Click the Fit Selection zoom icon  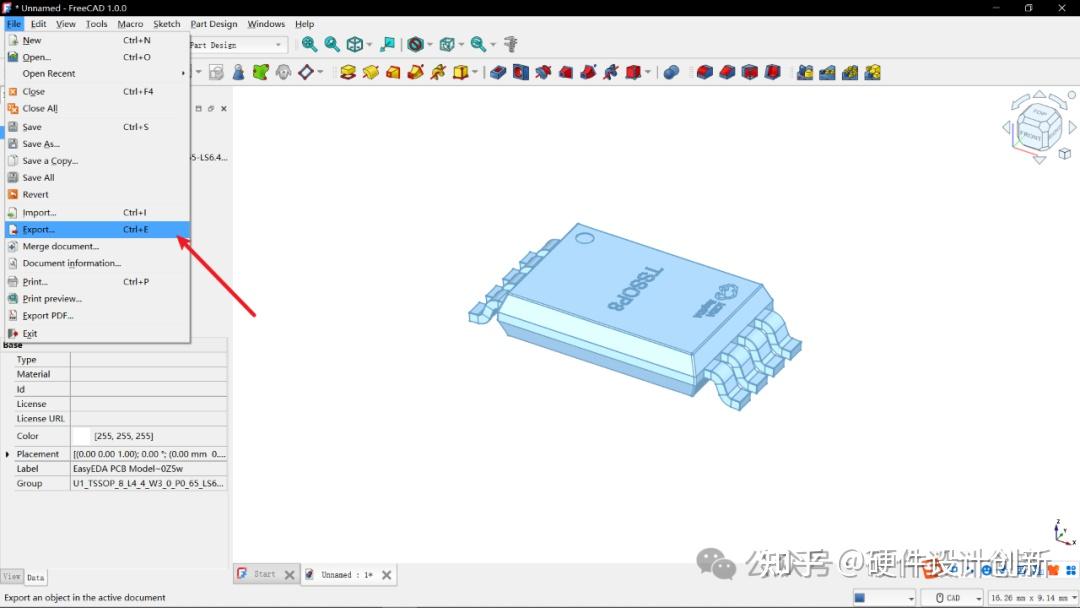pyautogui.click(x=332, y=45)
